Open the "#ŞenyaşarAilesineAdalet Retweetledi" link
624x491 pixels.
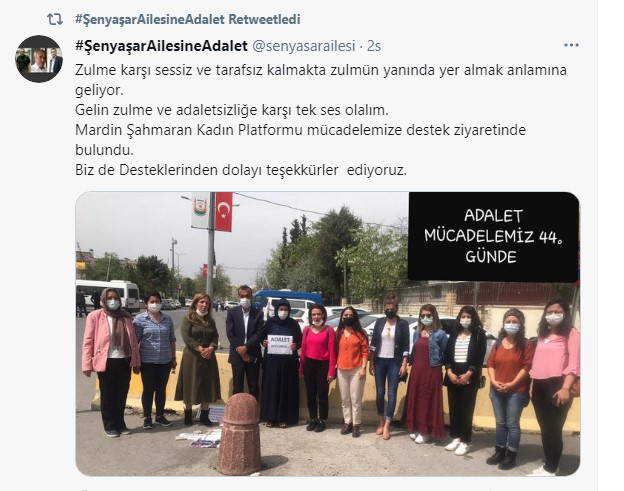(187, 19)
